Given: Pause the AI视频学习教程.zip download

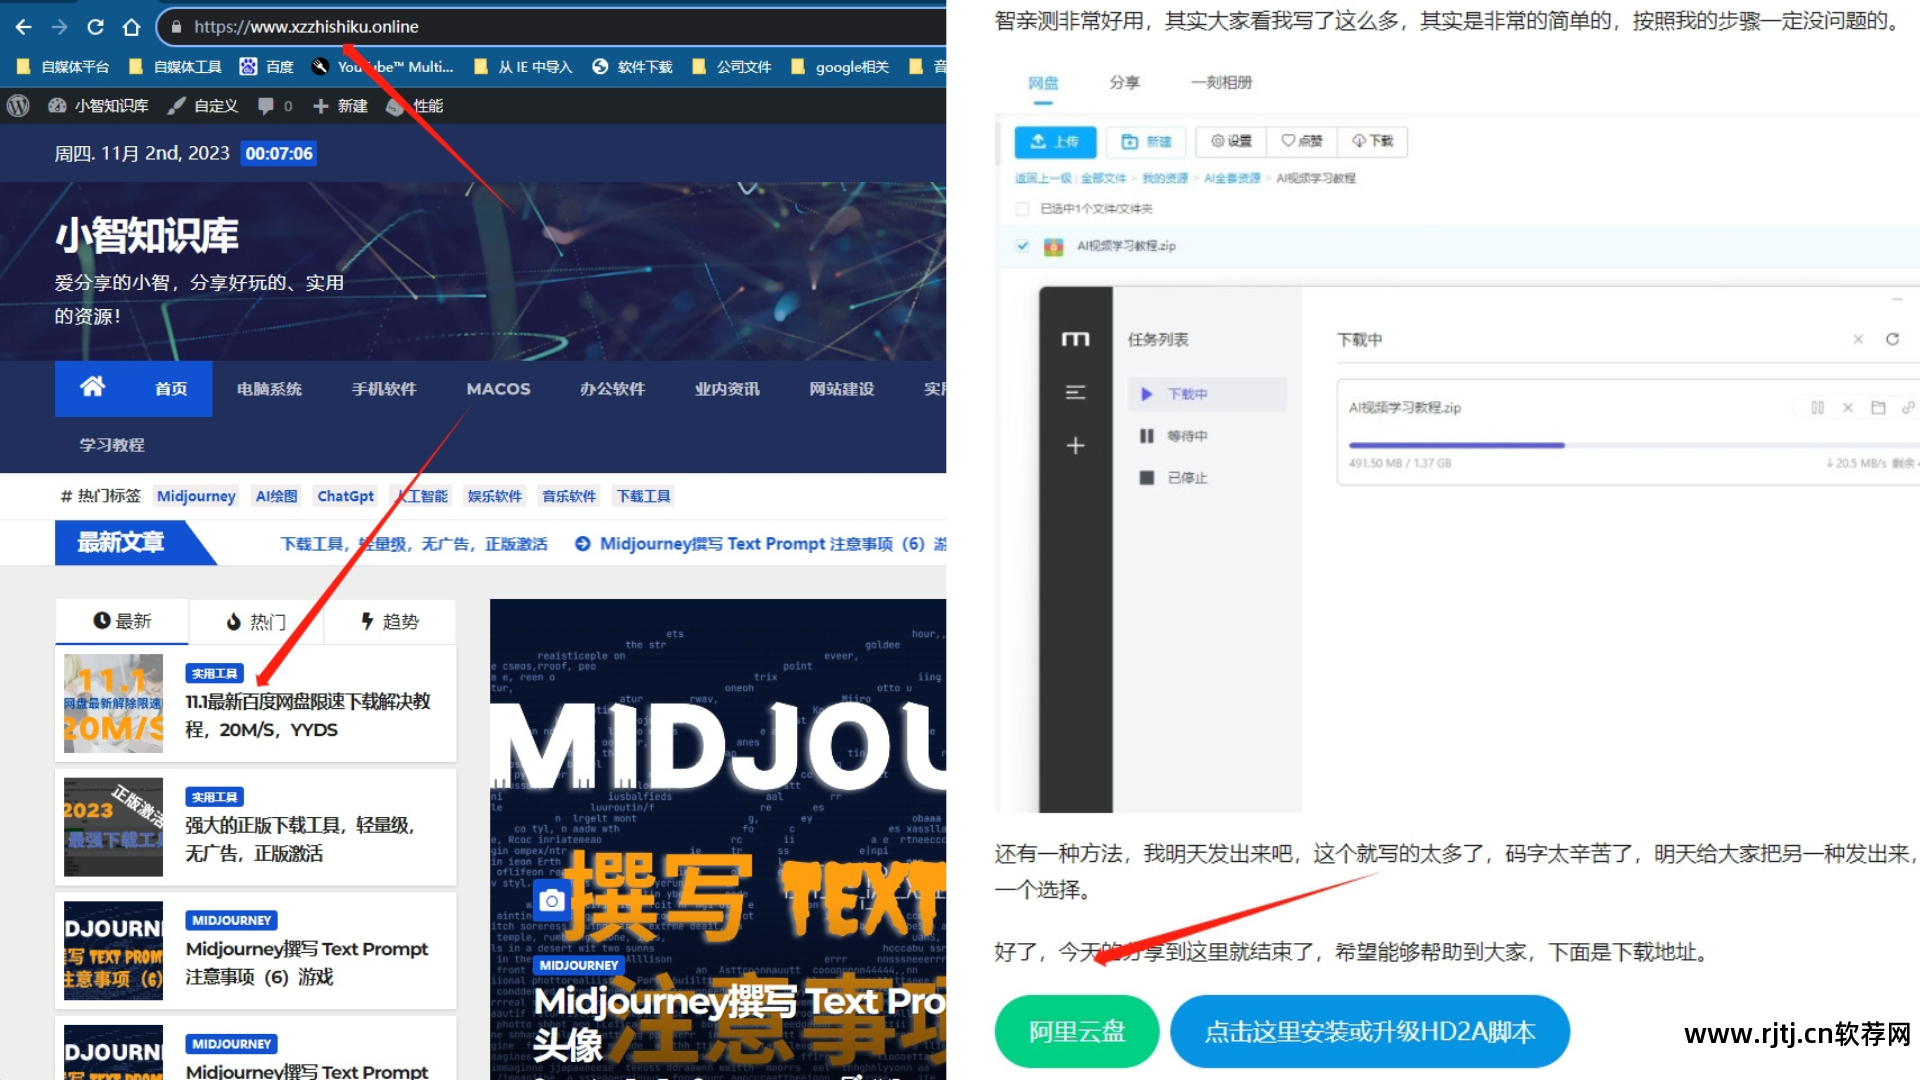Looking at the screenshot, I should pyautogui.click(x=1817, y=407).
